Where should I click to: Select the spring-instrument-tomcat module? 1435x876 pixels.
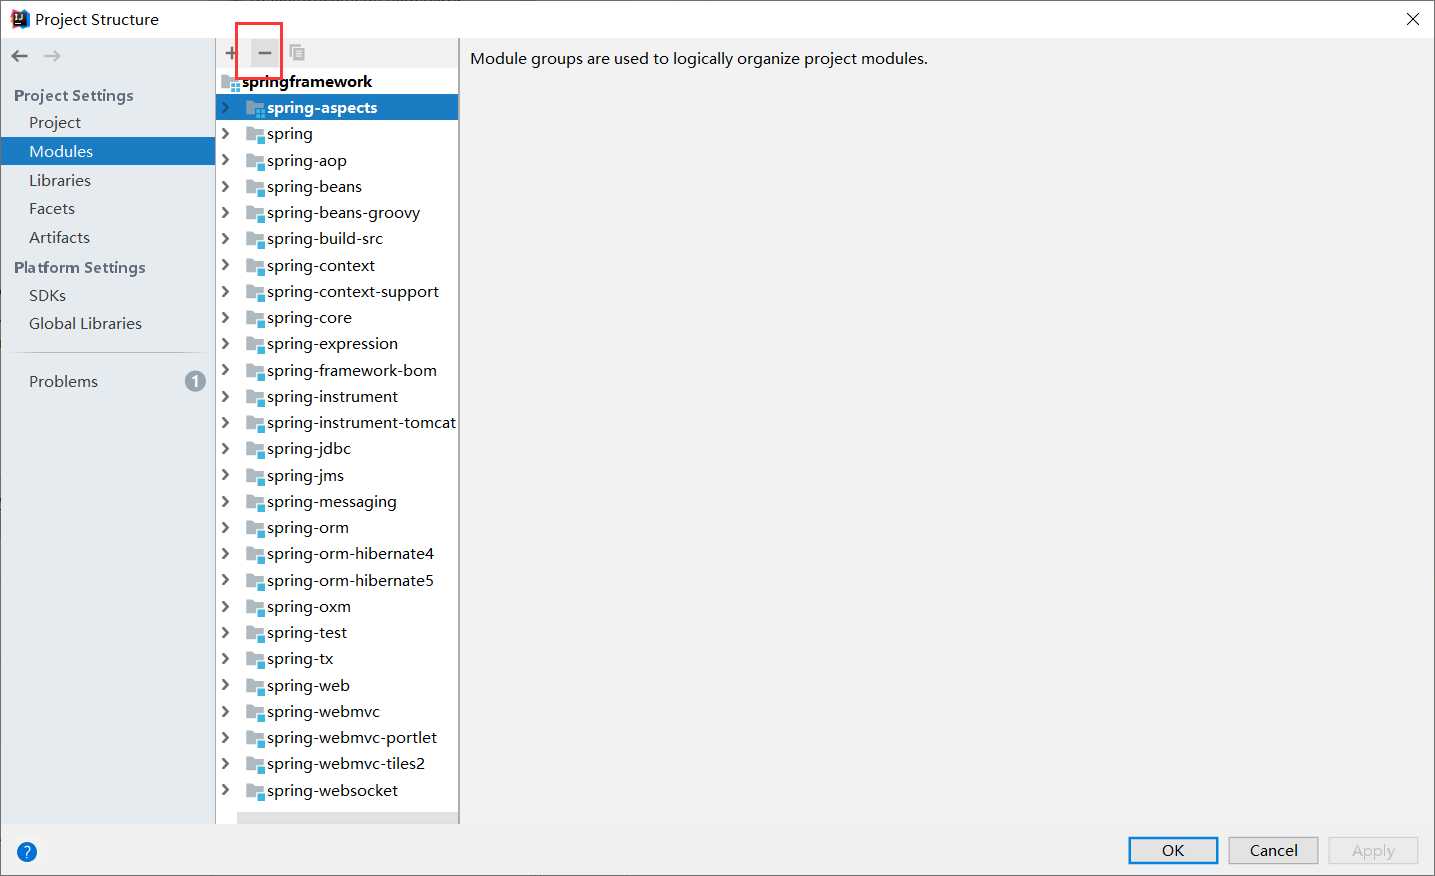pos(337,423)
